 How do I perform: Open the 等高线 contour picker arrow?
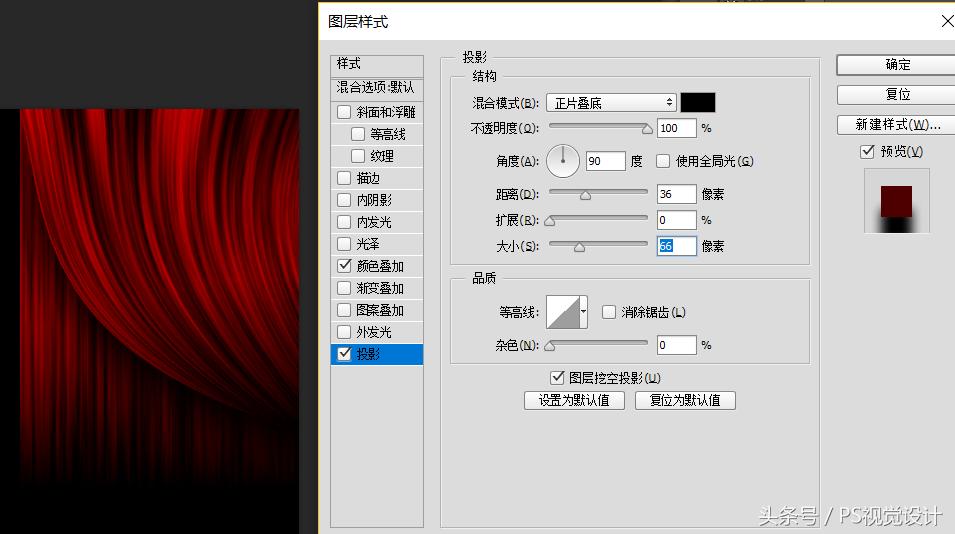(583, 312)
